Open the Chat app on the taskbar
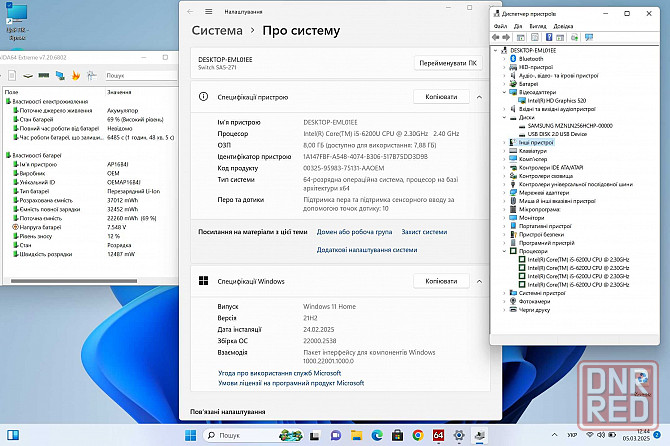Screen dimensions: 670x446 tap(335, 435)
